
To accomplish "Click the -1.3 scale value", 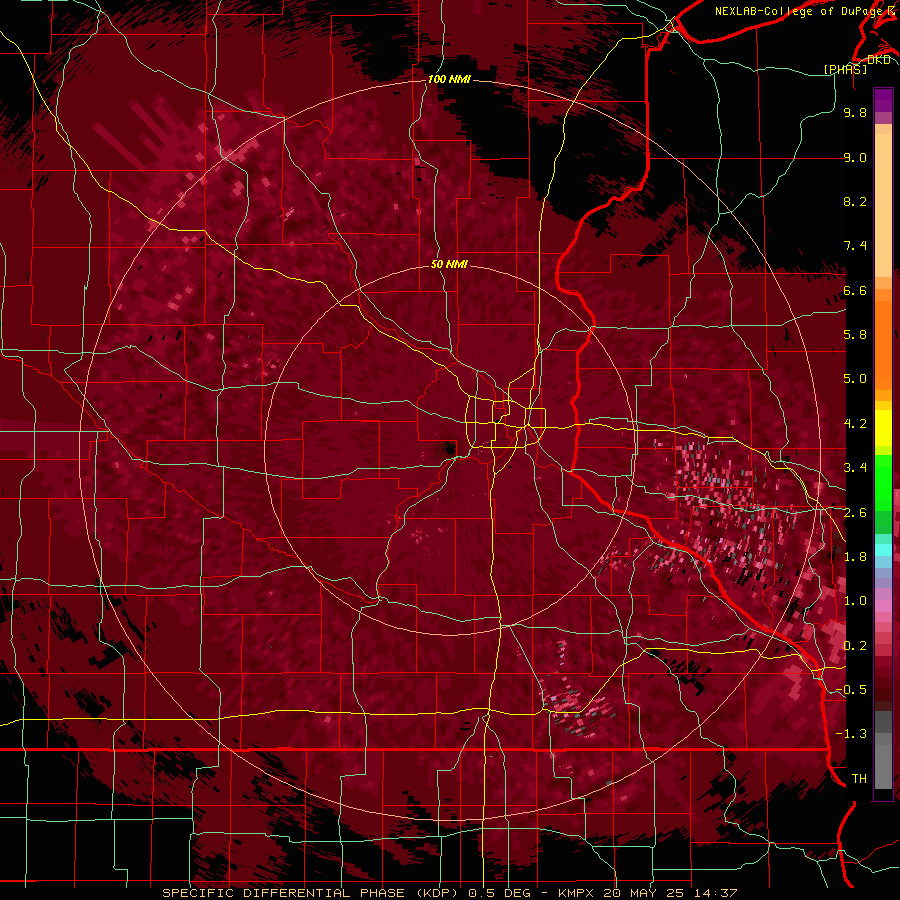I will click(x=852, y=734).
